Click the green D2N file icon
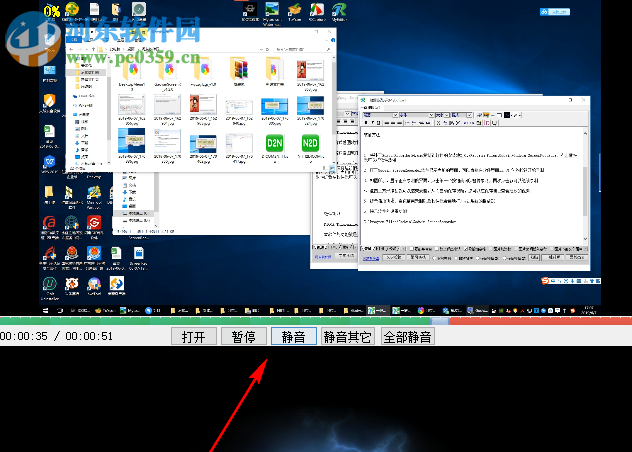 (x=274, y=144)
